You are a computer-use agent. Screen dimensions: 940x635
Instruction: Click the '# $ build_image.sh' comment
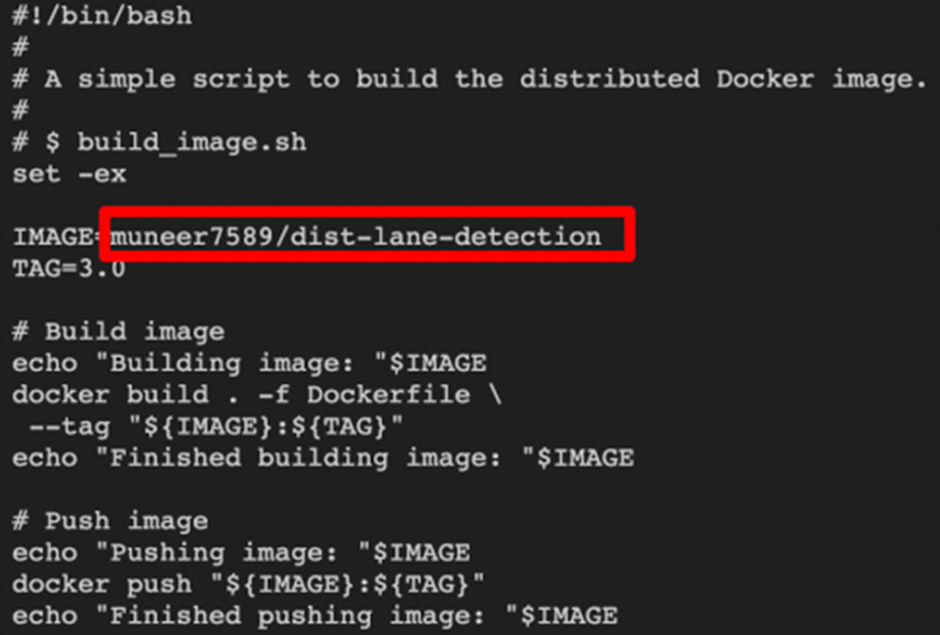159,142
